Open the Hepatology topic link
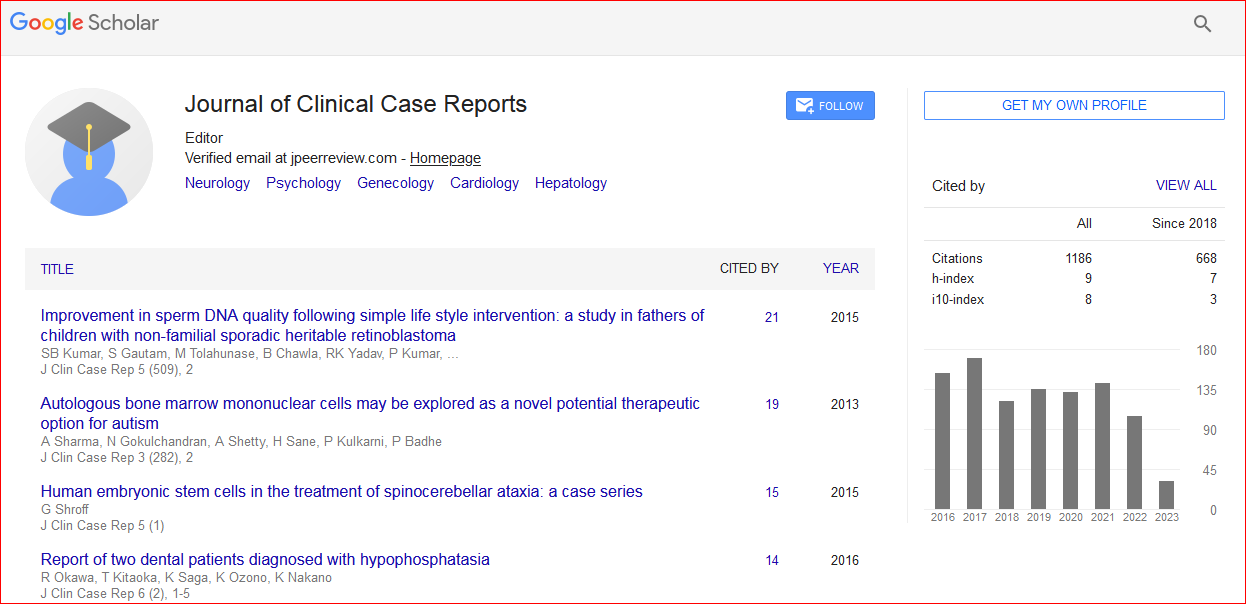Image resolution: width=1246 pixels, height=604 pixels. click(570, 183)
